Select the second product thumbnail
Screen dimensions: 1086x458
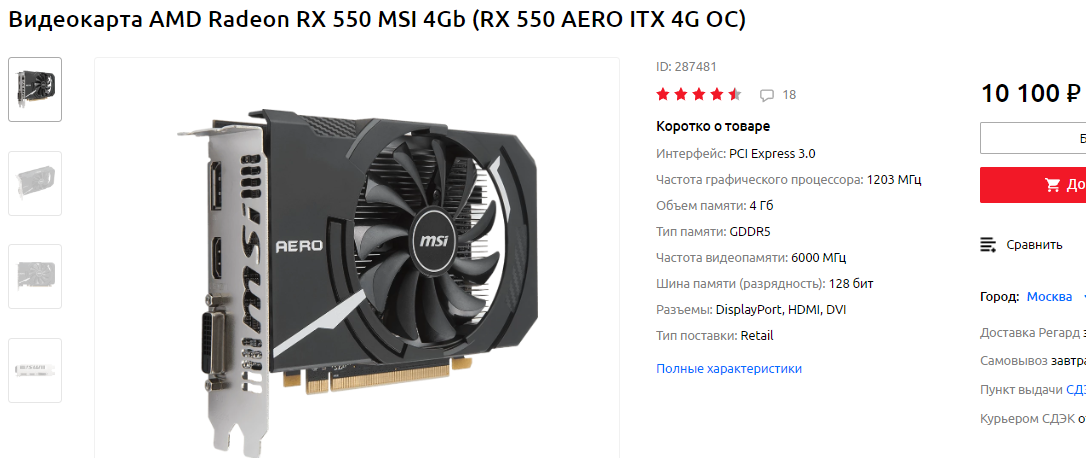pos(35,183)
